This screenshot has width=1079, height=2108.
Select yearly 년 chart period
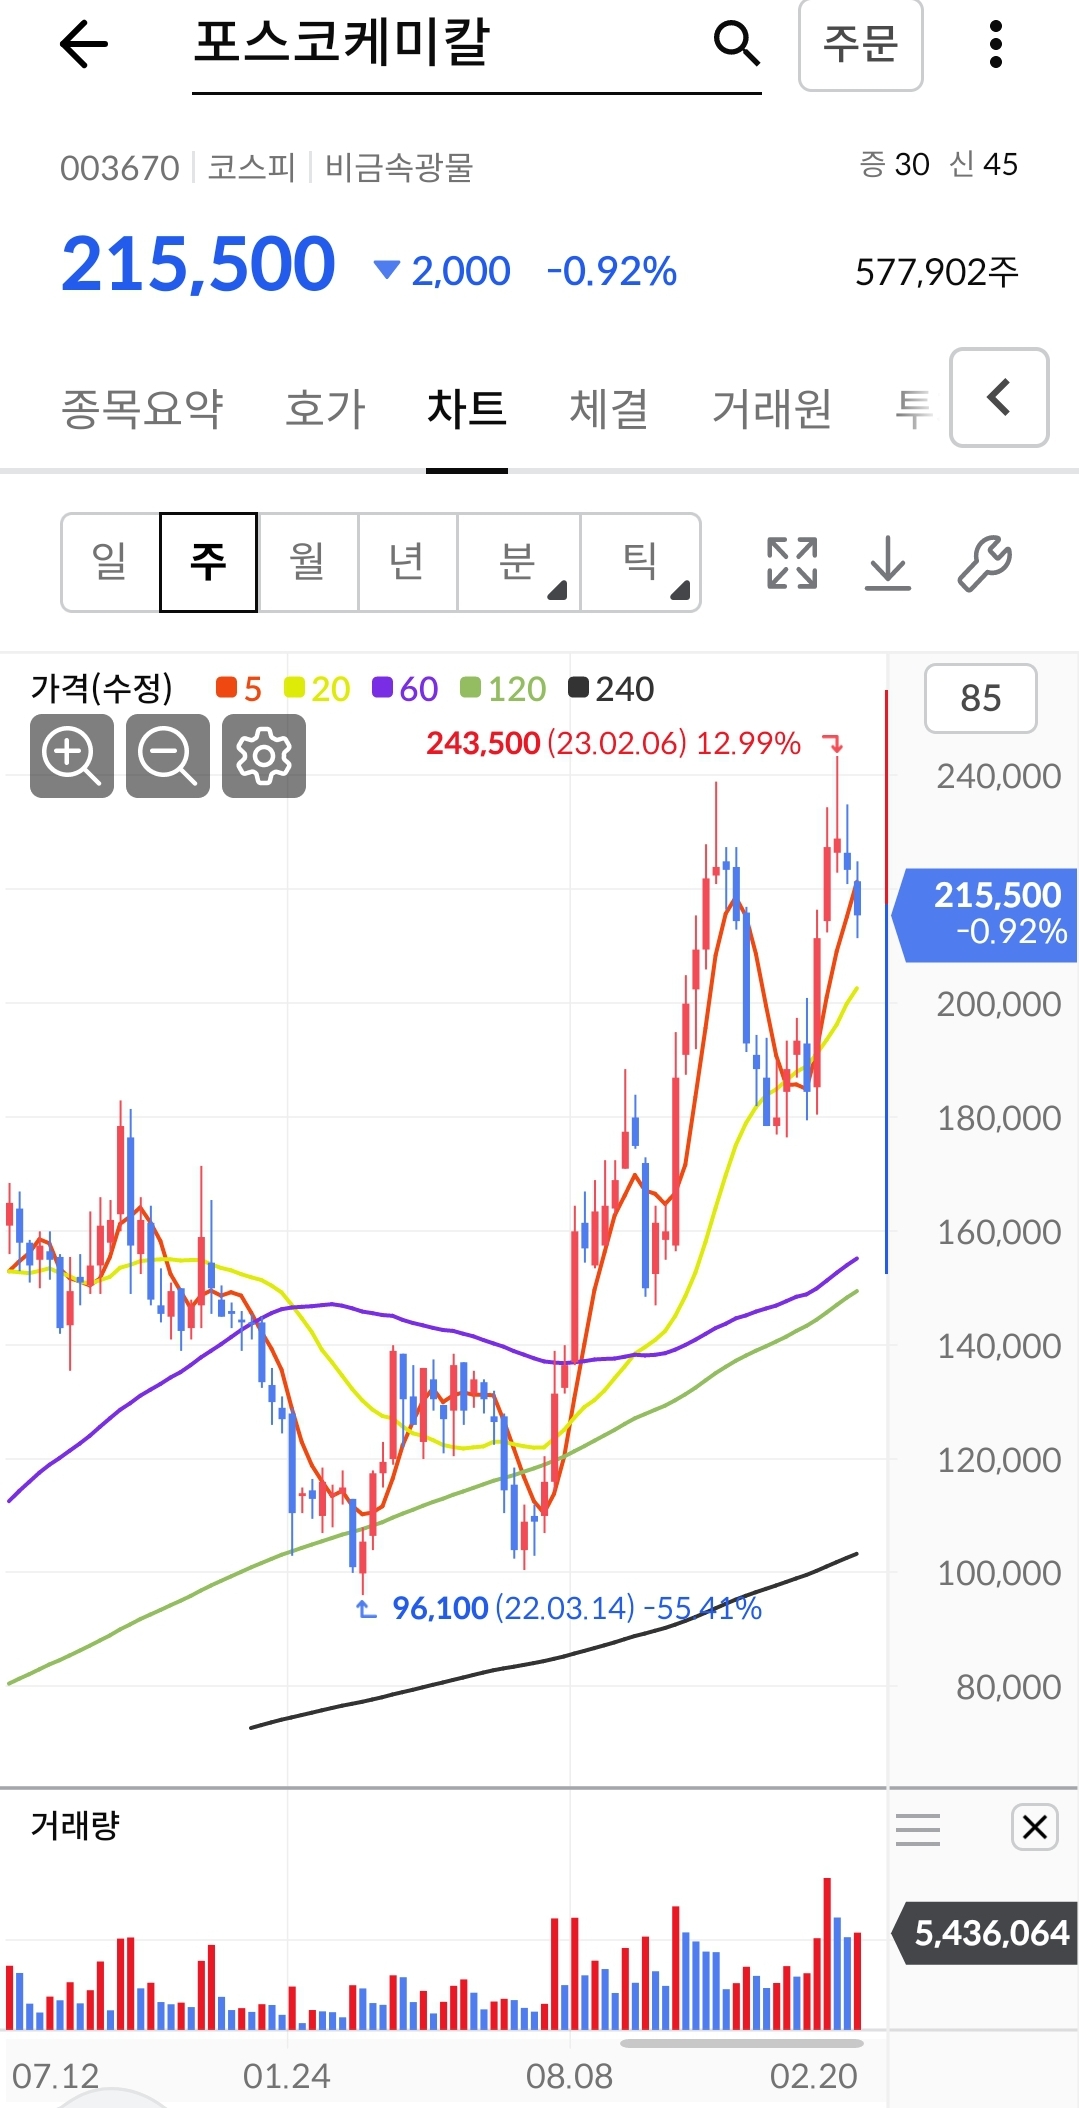coord(407,562)
